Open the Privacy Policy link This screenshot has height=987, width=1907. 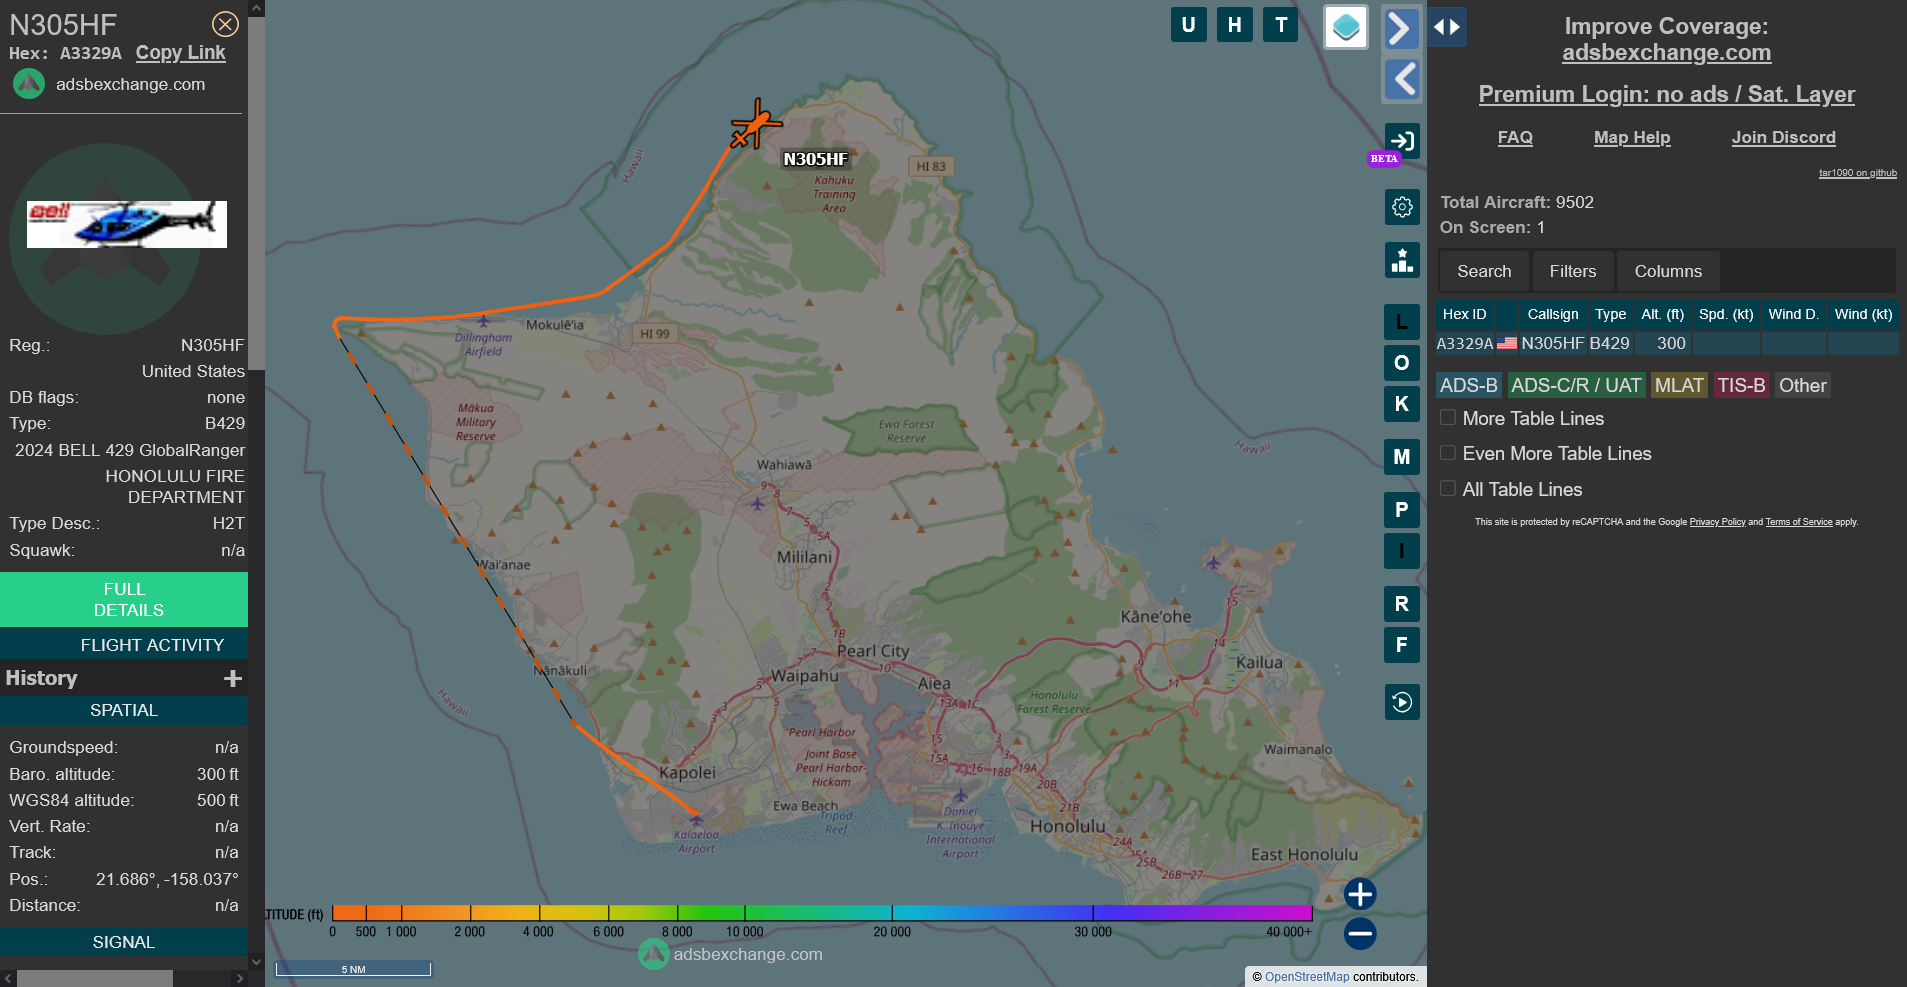1717,522
